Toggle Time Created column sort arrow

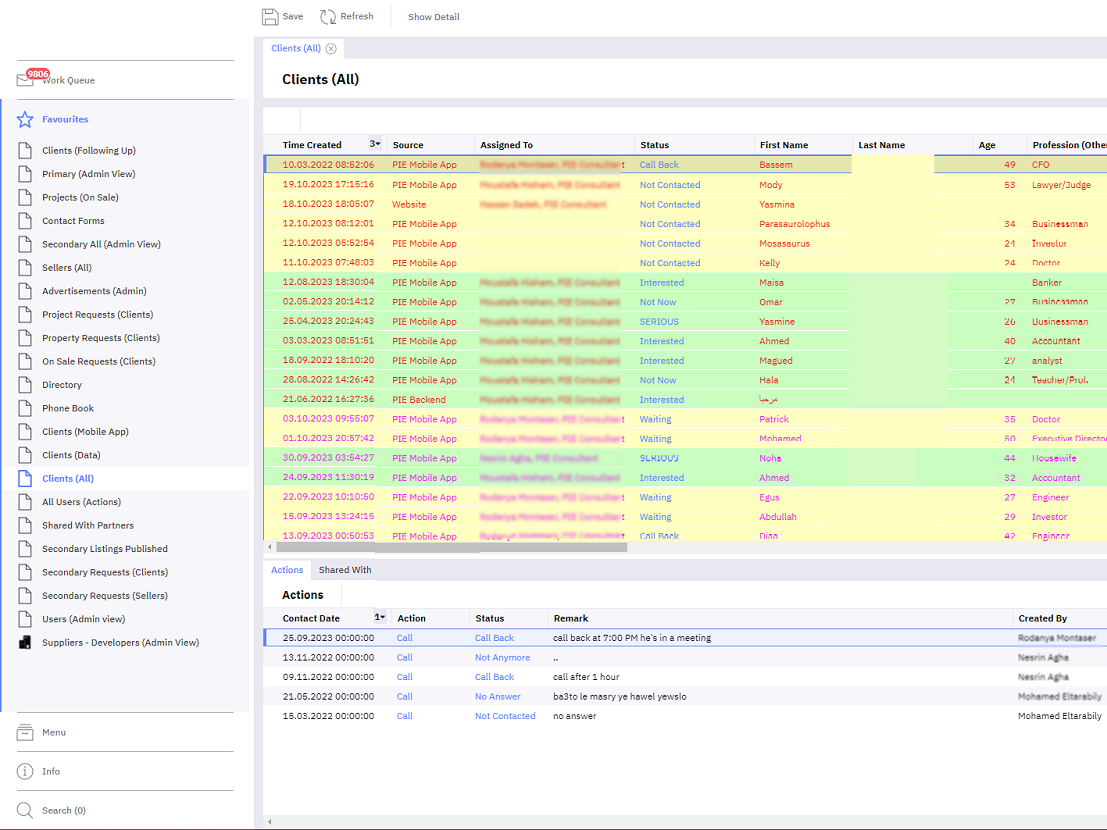click(375, 145)
